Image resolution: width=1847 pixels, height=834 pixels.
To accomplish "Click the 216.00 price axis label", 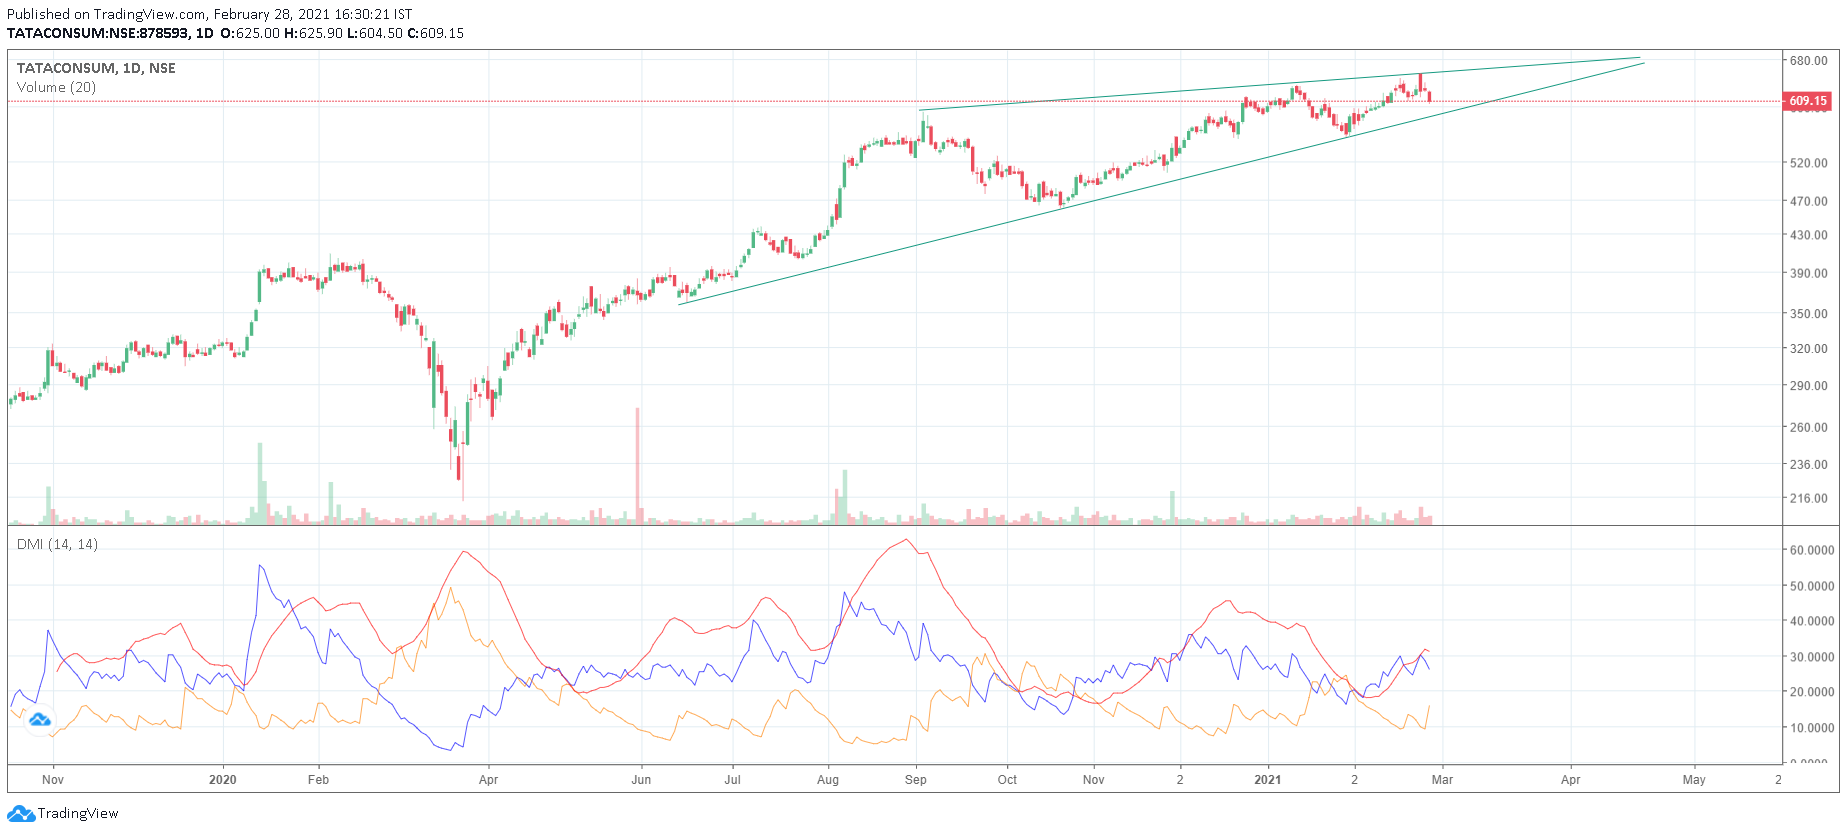I will [x=1808, y=498].
